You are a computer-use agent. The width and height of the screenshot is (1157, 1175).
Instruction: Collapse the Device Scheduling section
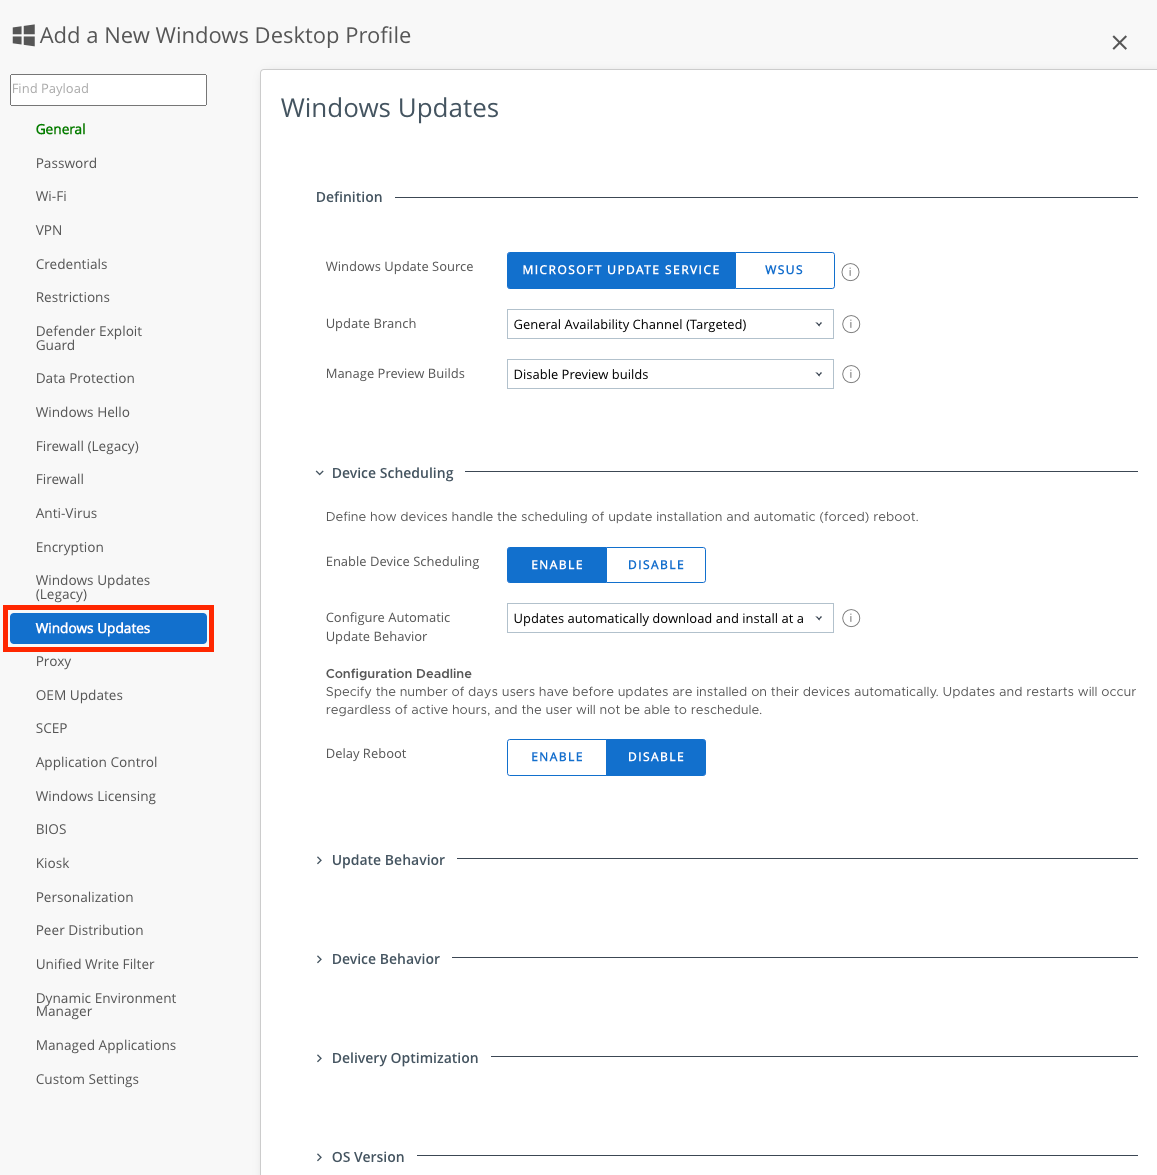pyautogui.click(x=391, y=473)
